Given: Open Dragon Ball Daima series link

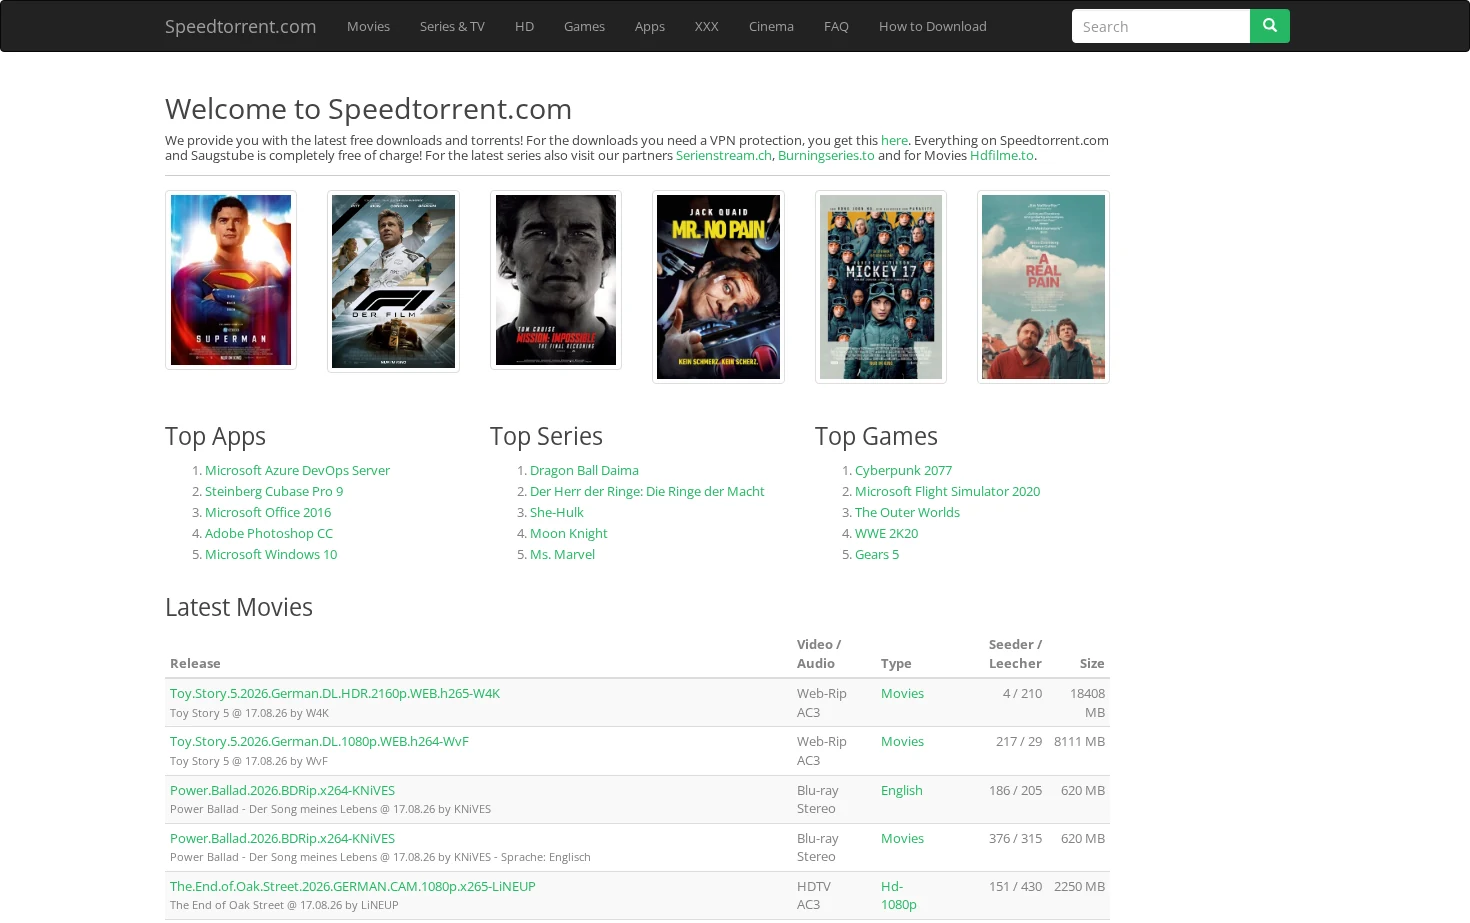Looking at the screenshot, I should (584, 470).
